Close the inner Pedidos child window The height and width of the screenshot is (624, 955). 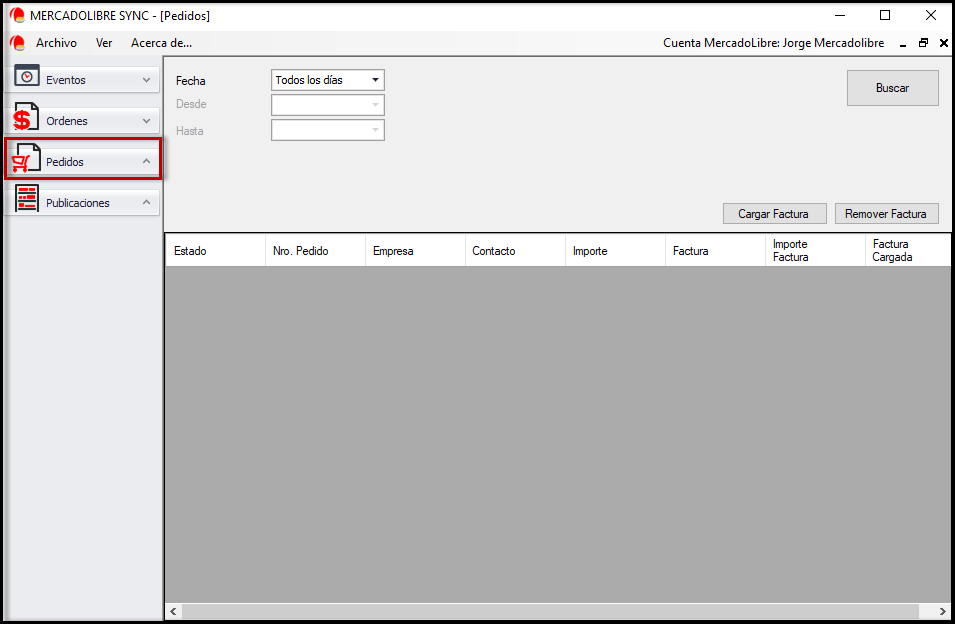tap(943, 43)
